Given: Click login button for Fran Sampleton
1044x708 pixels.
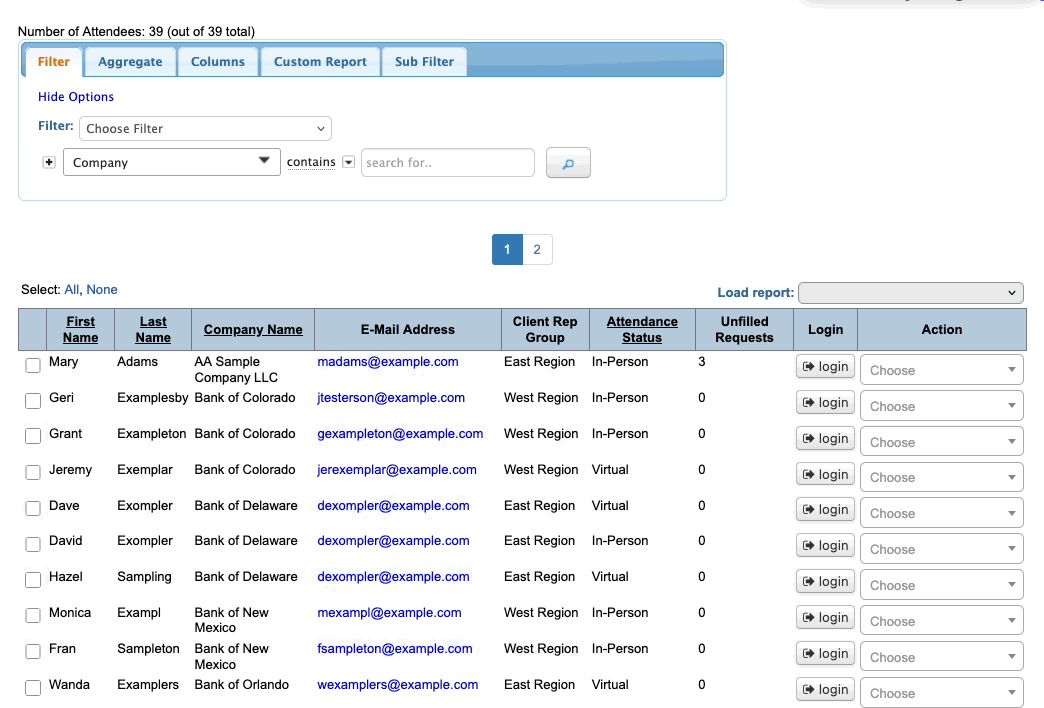Looking at the screenshot, I should coord(826,654).
